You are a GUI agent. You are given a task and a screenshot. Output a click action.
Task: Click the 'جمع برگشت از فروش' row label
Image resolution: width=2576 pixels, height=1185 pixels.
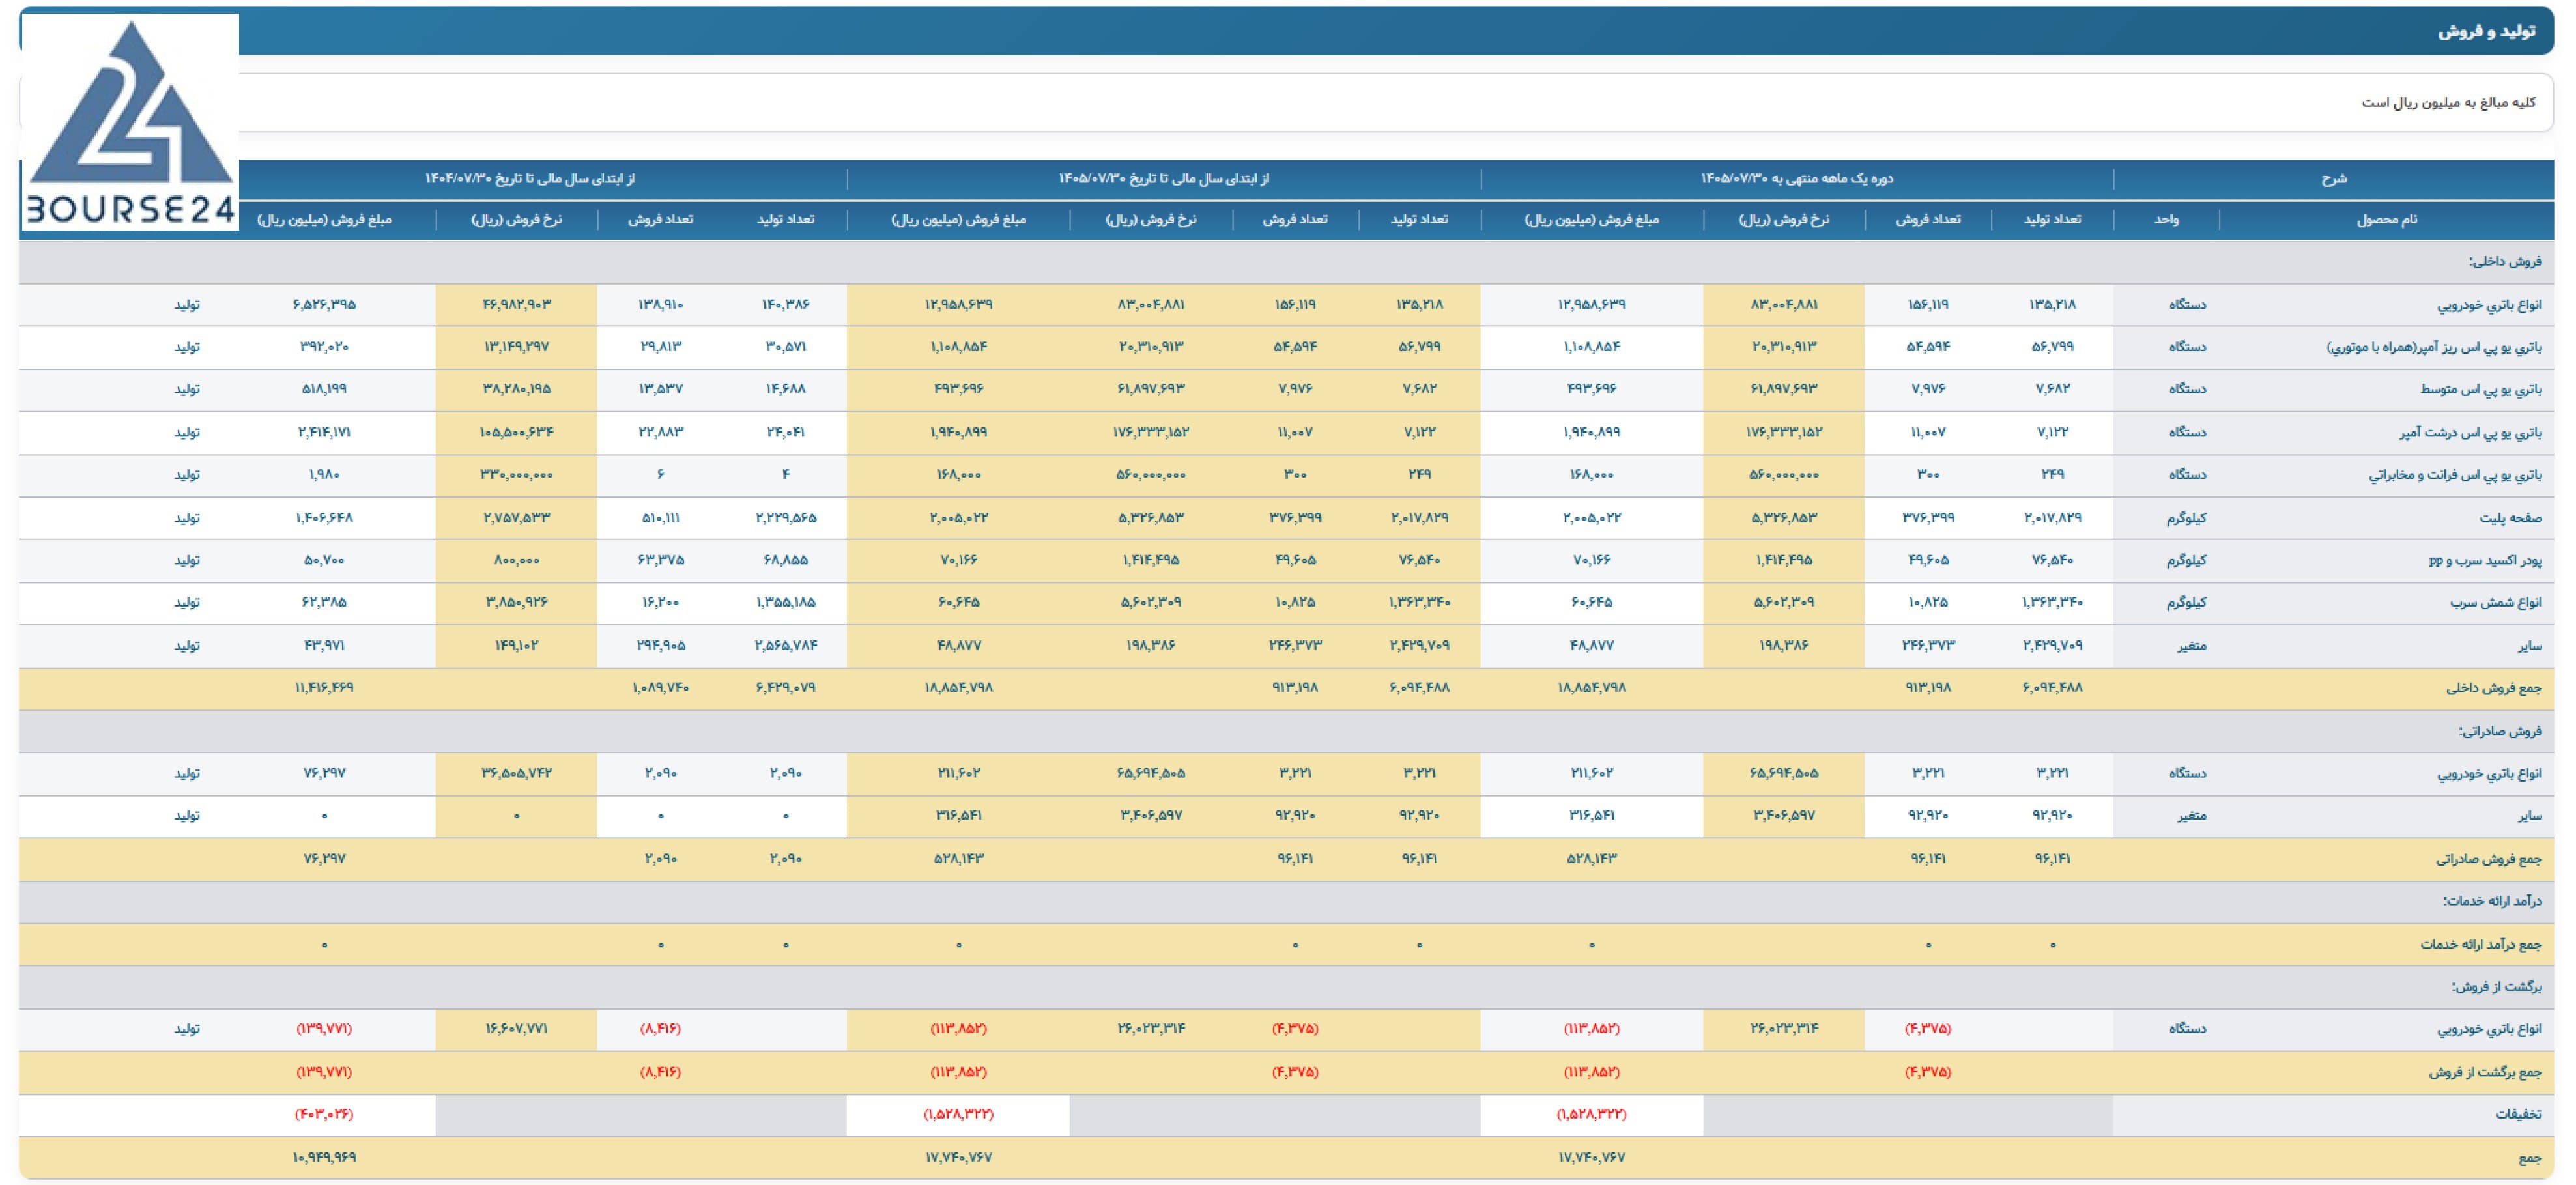(x=2485, y=1072)
